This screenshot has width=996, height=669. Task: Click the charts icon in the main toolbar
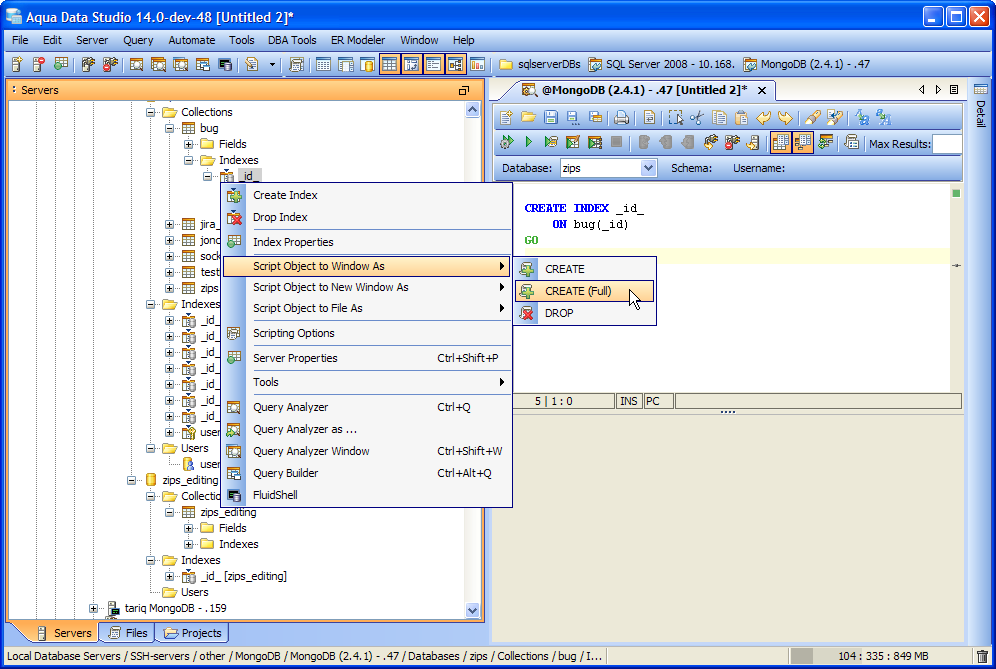tap(478, 64)
